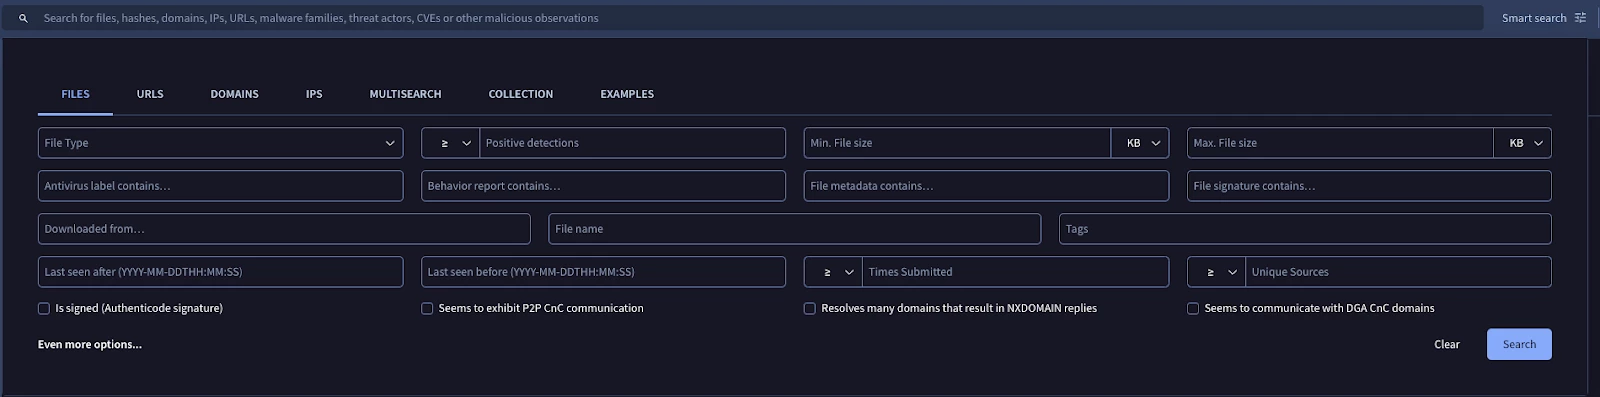Image resolution: width=1600 pixels, height=397 pixels.
Task: Tick Resolves many domains NXDOMAIN checkbox
Action: pyautogui.click(x=810, y=309)
